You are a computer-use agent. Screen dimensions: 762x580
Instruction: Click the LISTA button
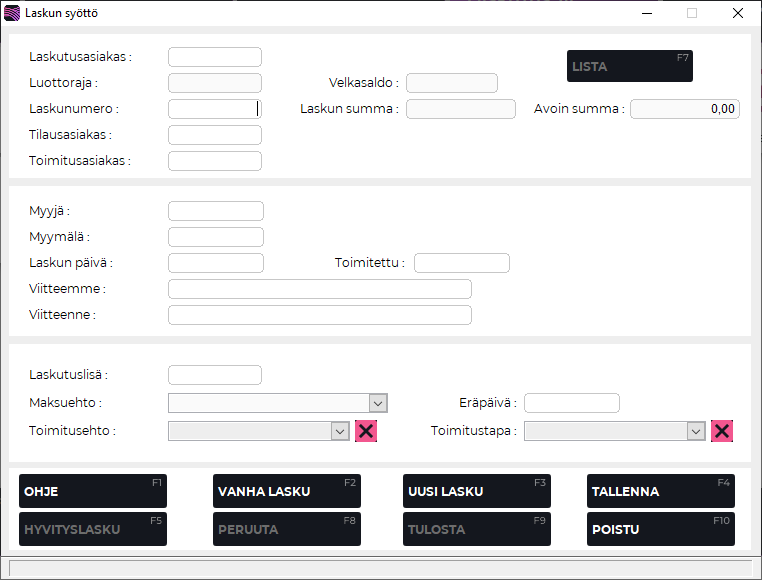629,66
